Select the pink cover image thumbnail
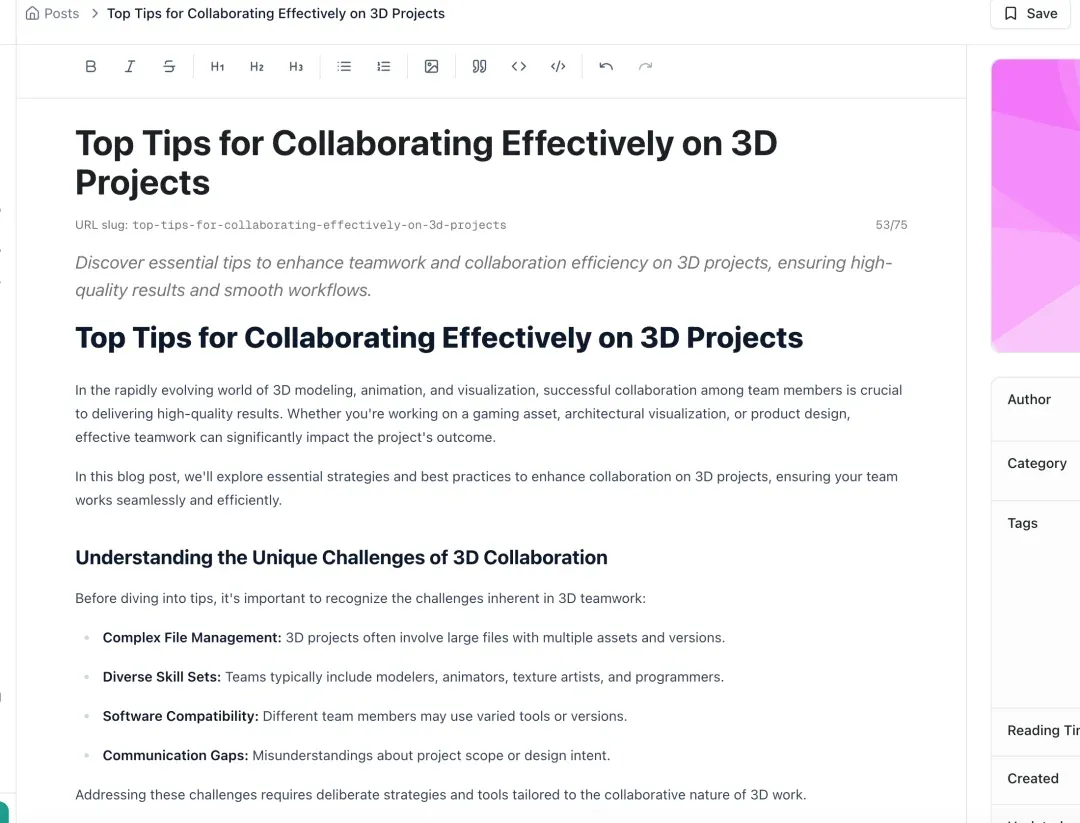 coord(1035,205)
